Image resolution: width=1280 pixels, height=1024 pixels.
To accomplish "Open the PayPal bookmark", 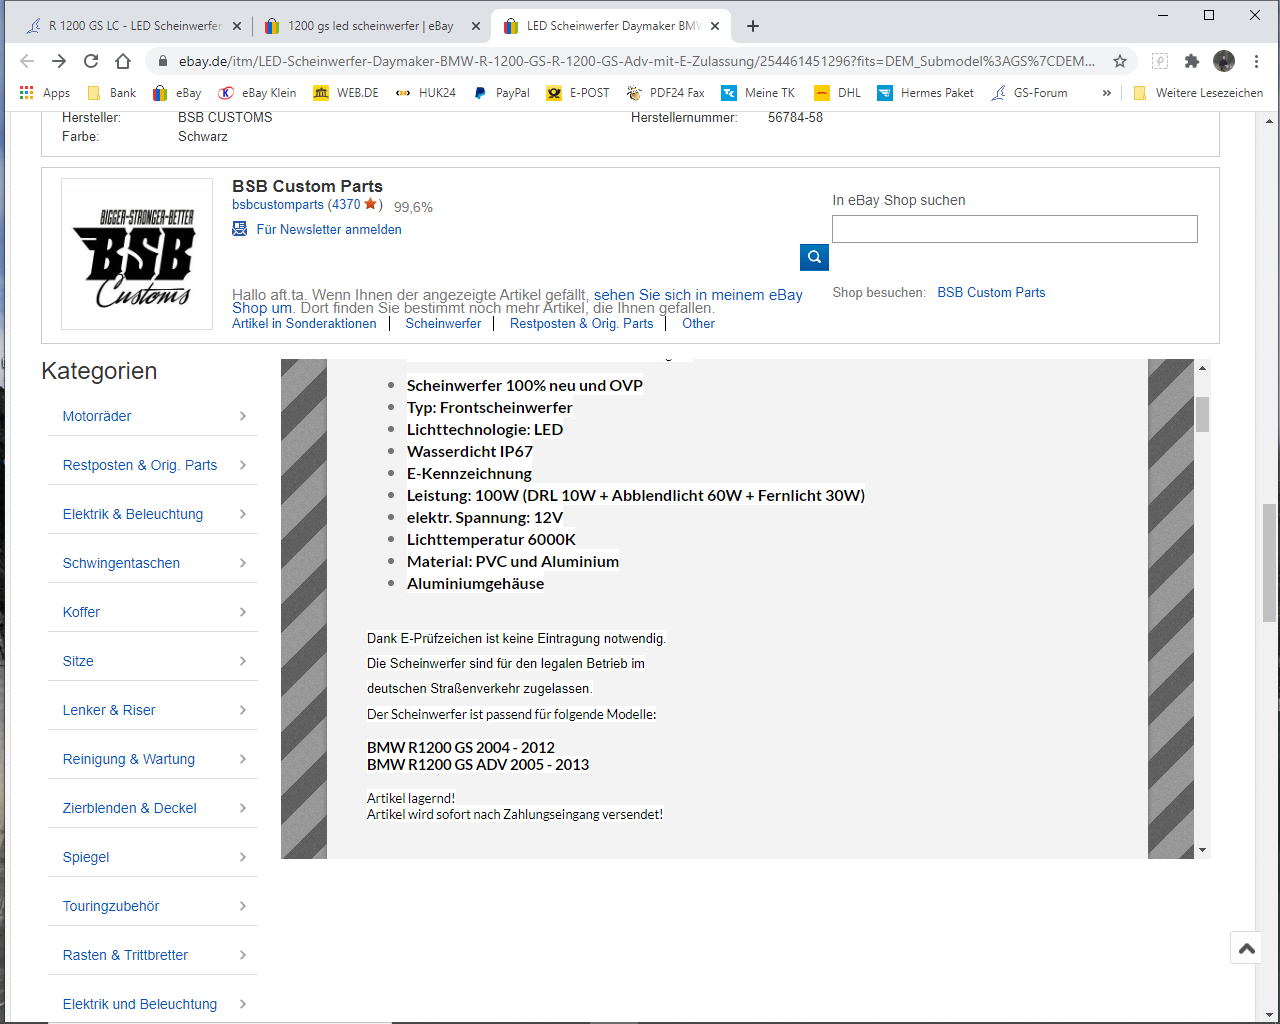I will (x=501, y=93).
